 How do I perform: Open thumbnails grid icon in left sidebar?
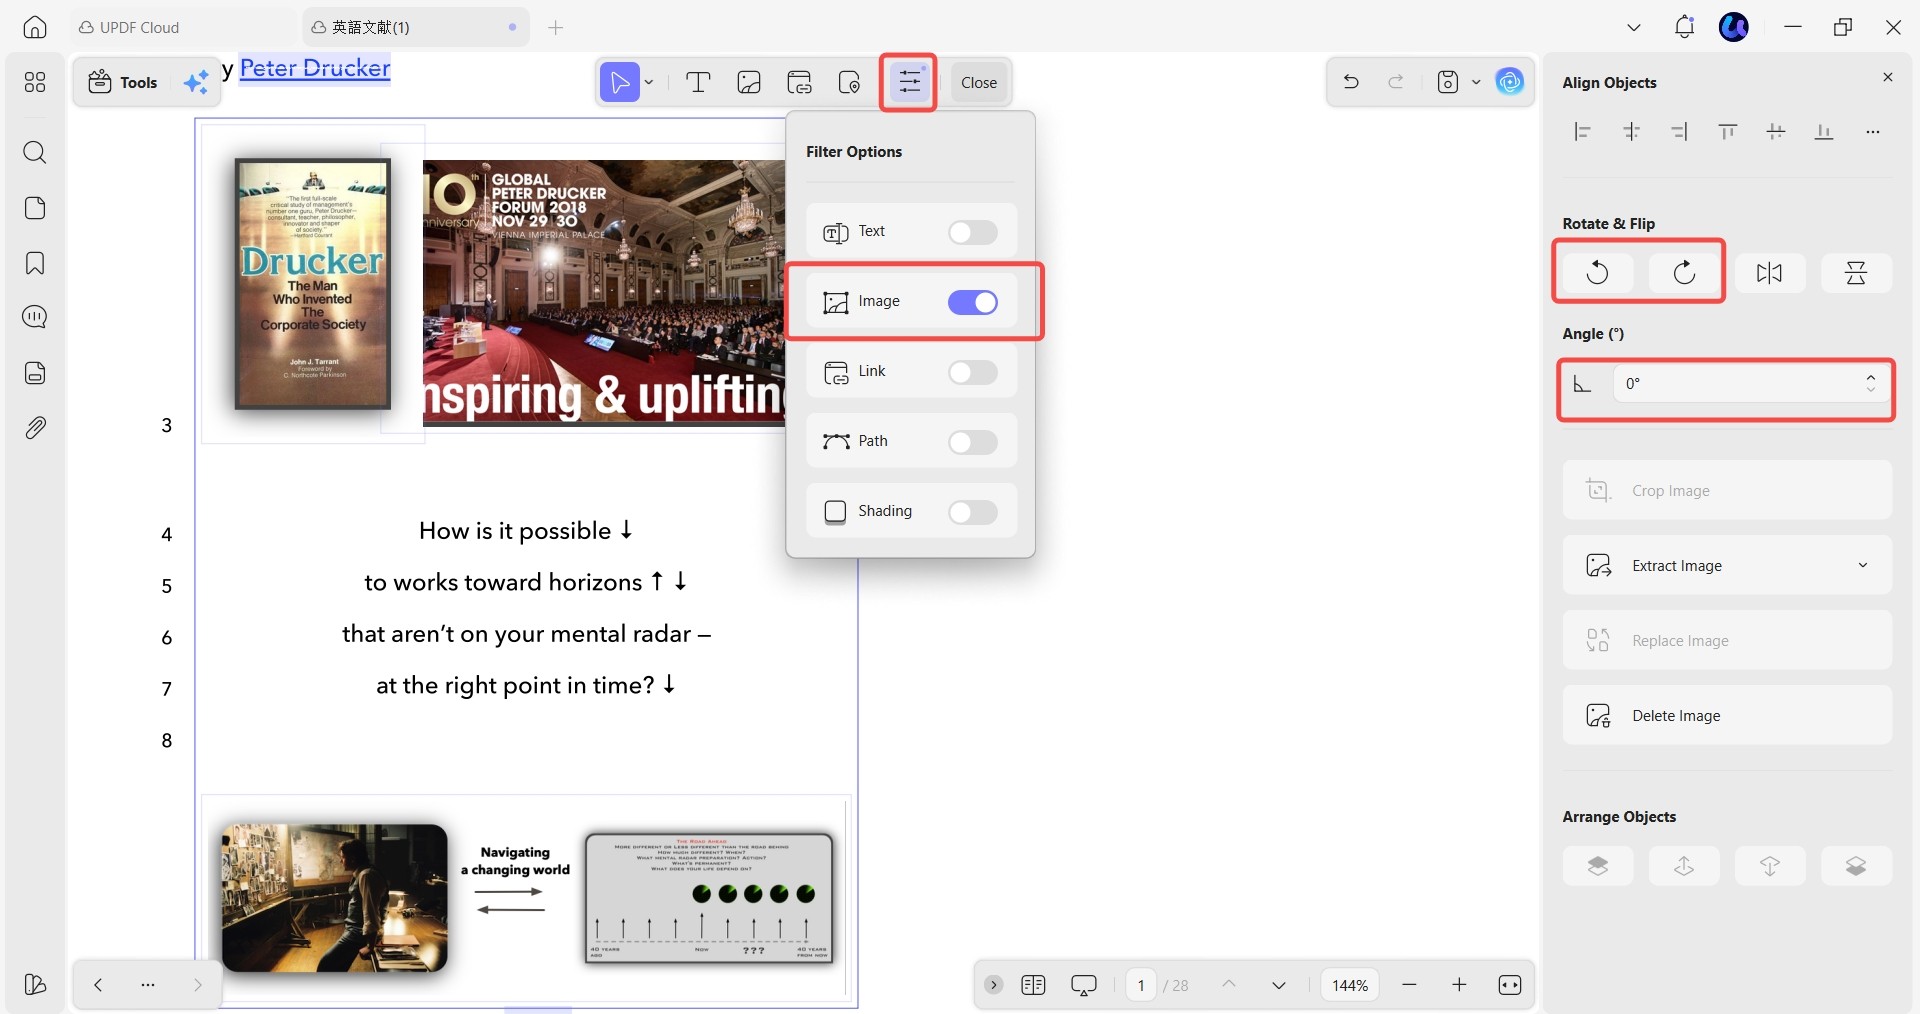pyautogui.click(x=35, y=82)
